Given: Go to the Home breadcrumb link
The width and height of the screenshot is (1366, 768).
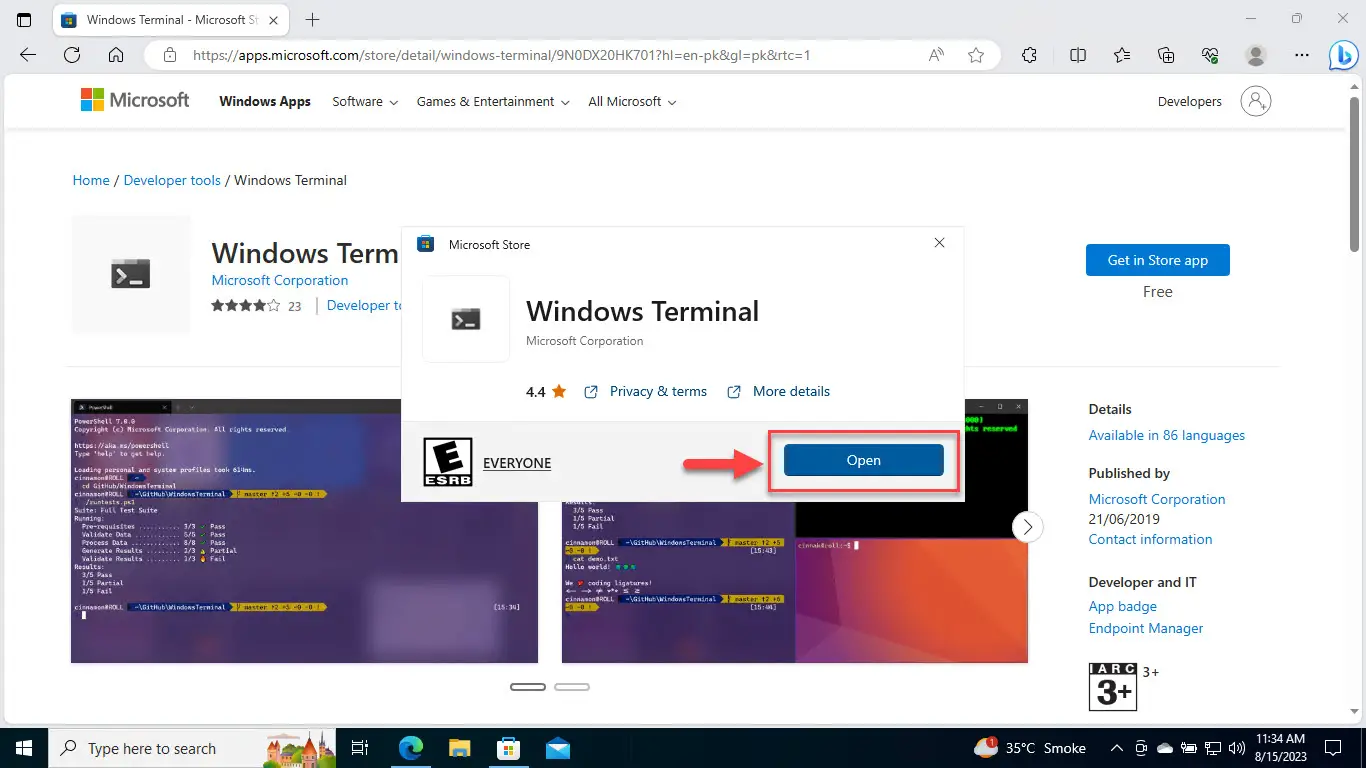Looking at the screenshot, I should point(91,180).
